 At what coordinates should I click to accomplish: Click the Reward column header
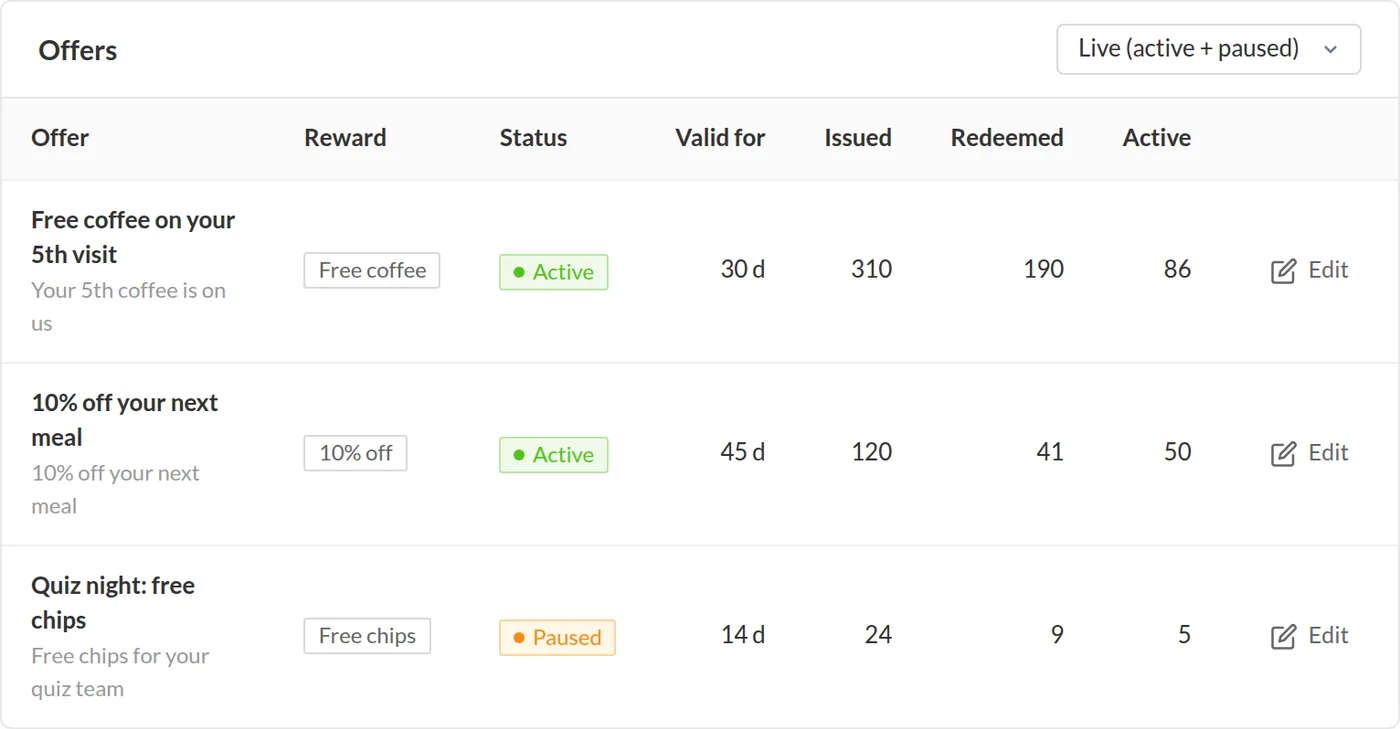(x=345, y=138)
